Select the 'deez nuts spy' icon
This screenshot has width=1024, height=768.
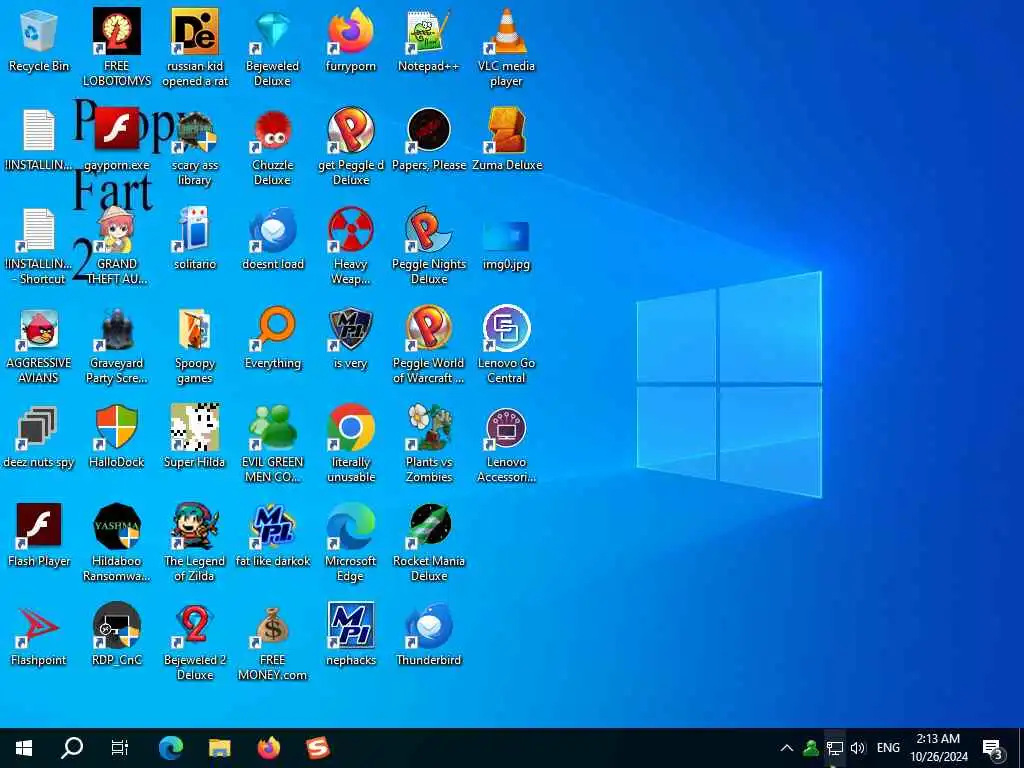39,437
